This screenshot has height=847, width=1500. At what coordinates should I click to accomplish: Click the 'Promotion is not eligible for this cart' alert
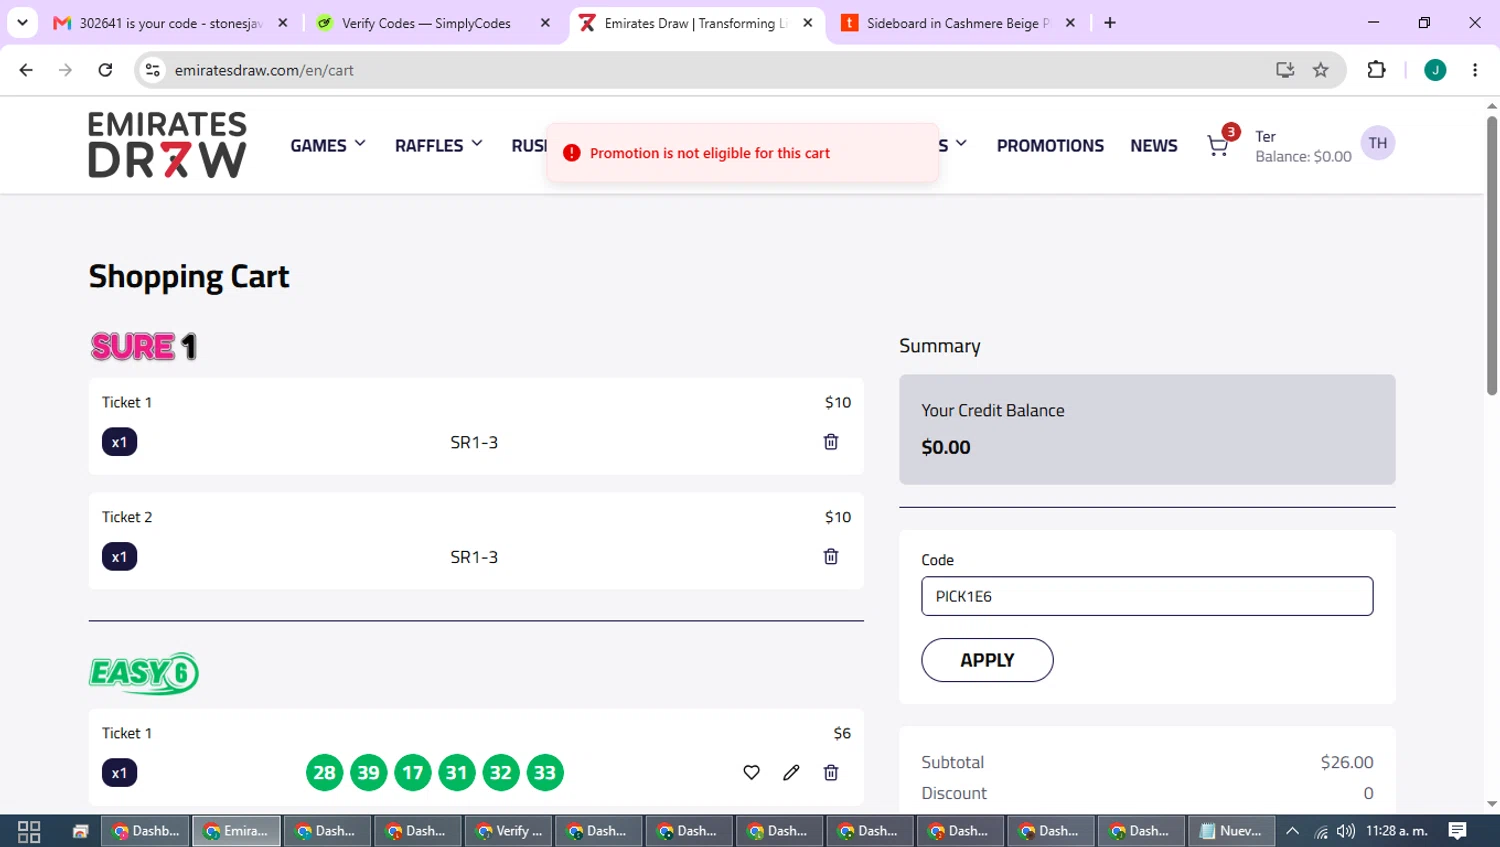point(743,153)
